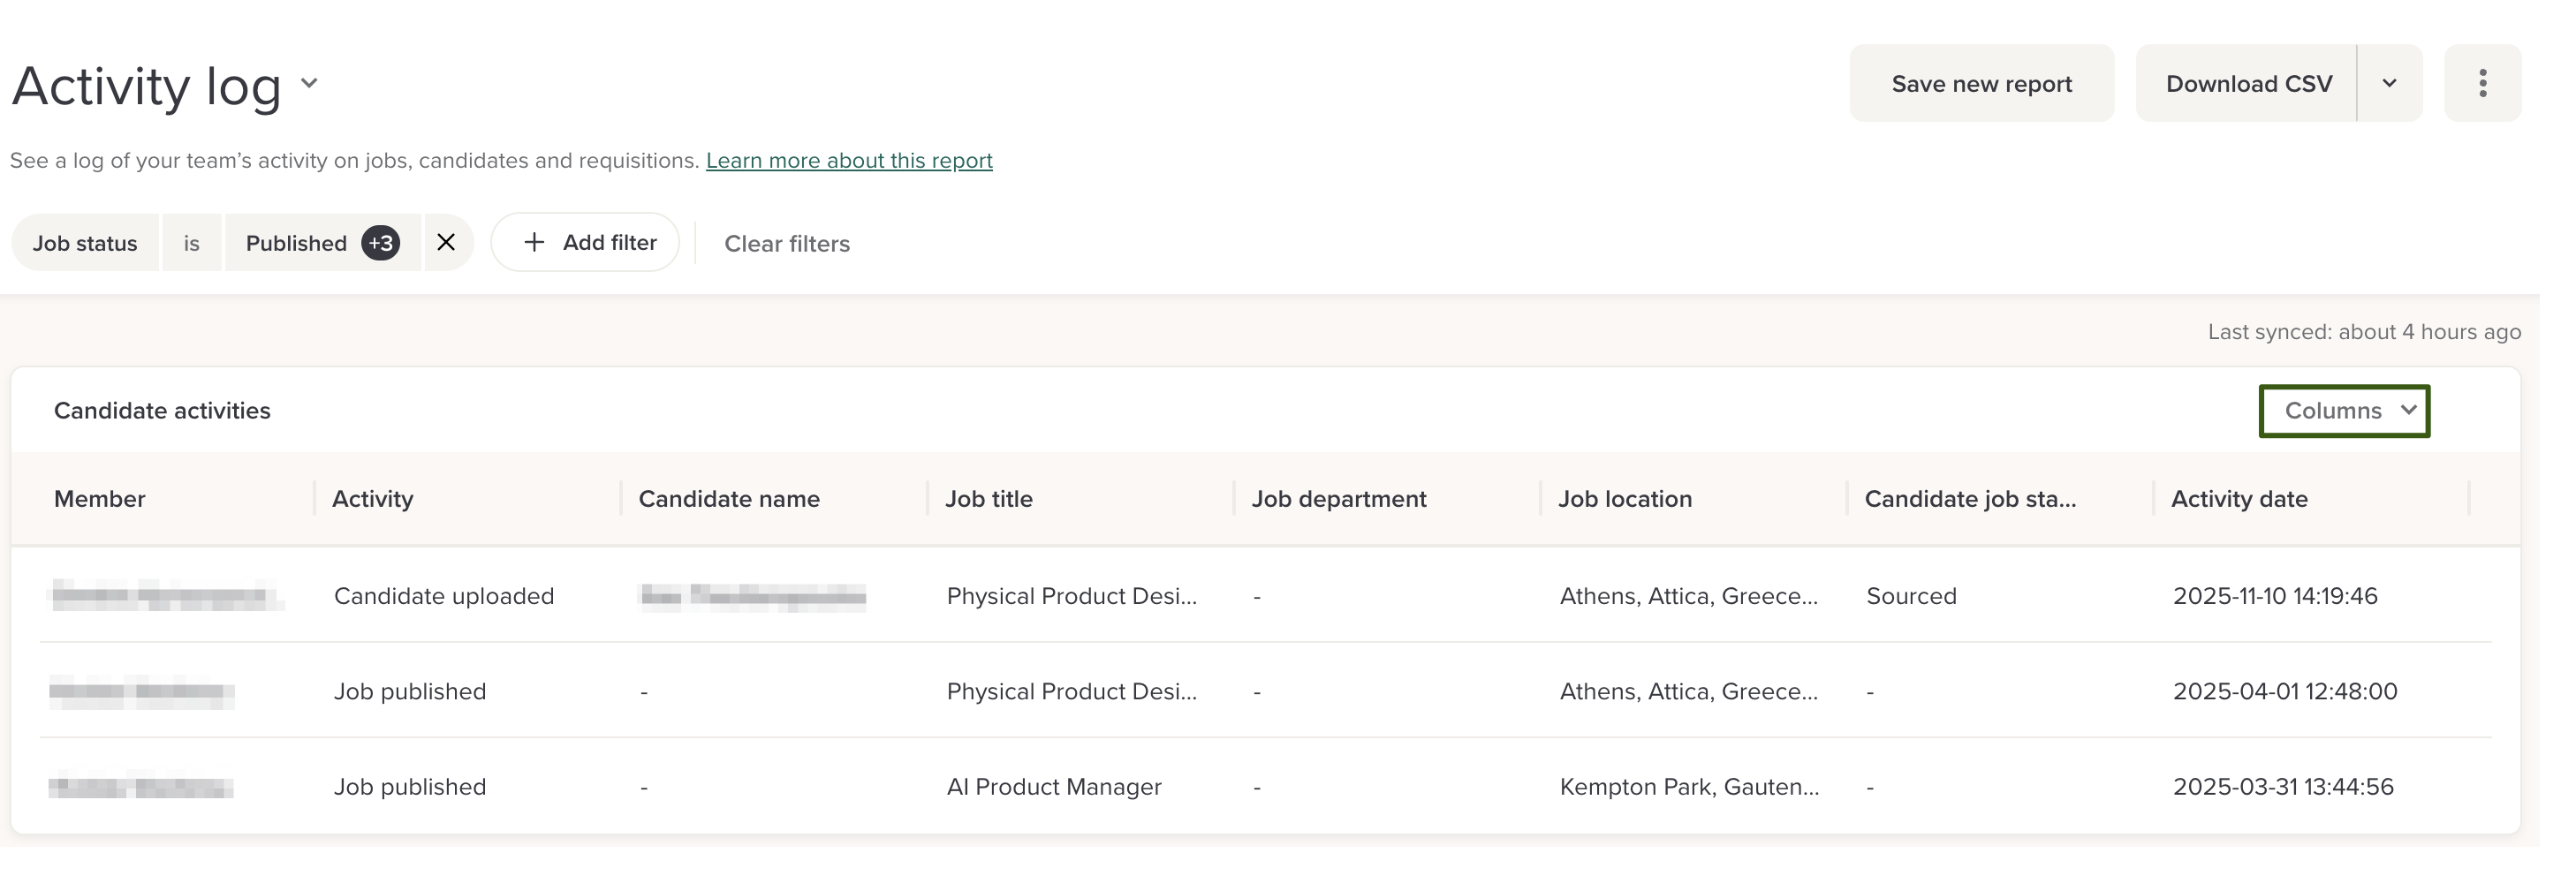The image size is (2576, 883).
Task: Click the Member column header
Action: pyautogui.click(x=100, y=499)
